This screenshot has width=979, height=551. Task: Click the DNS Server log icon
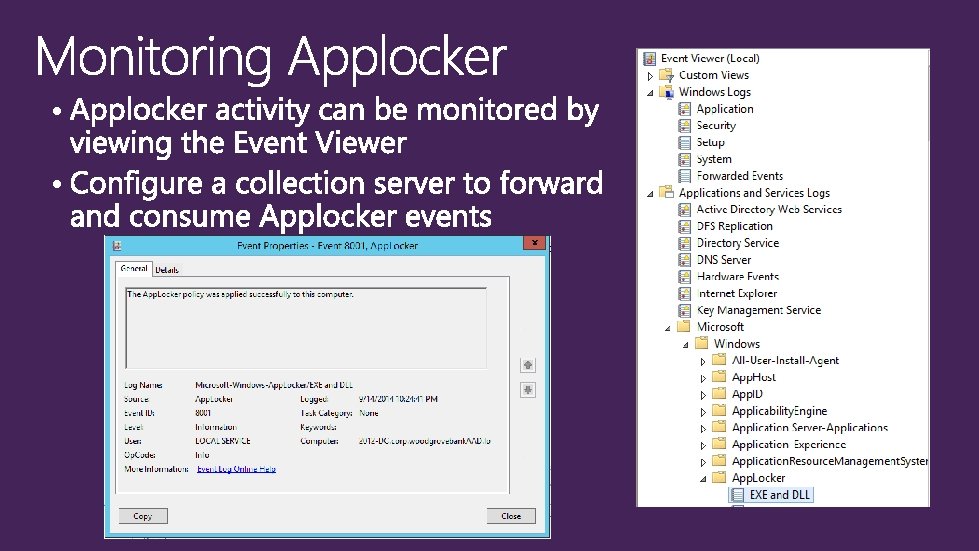coord(685,260)
